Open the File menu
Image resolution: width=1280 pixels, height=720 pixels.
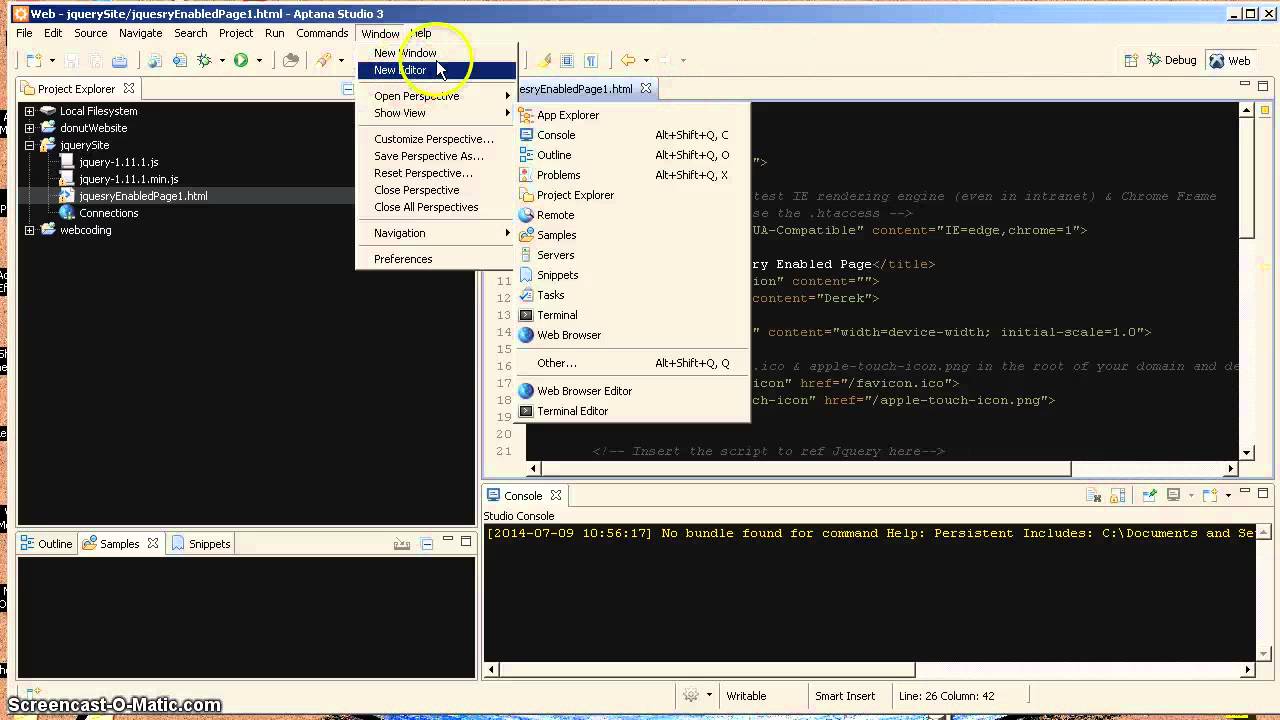tap(24, 33)
